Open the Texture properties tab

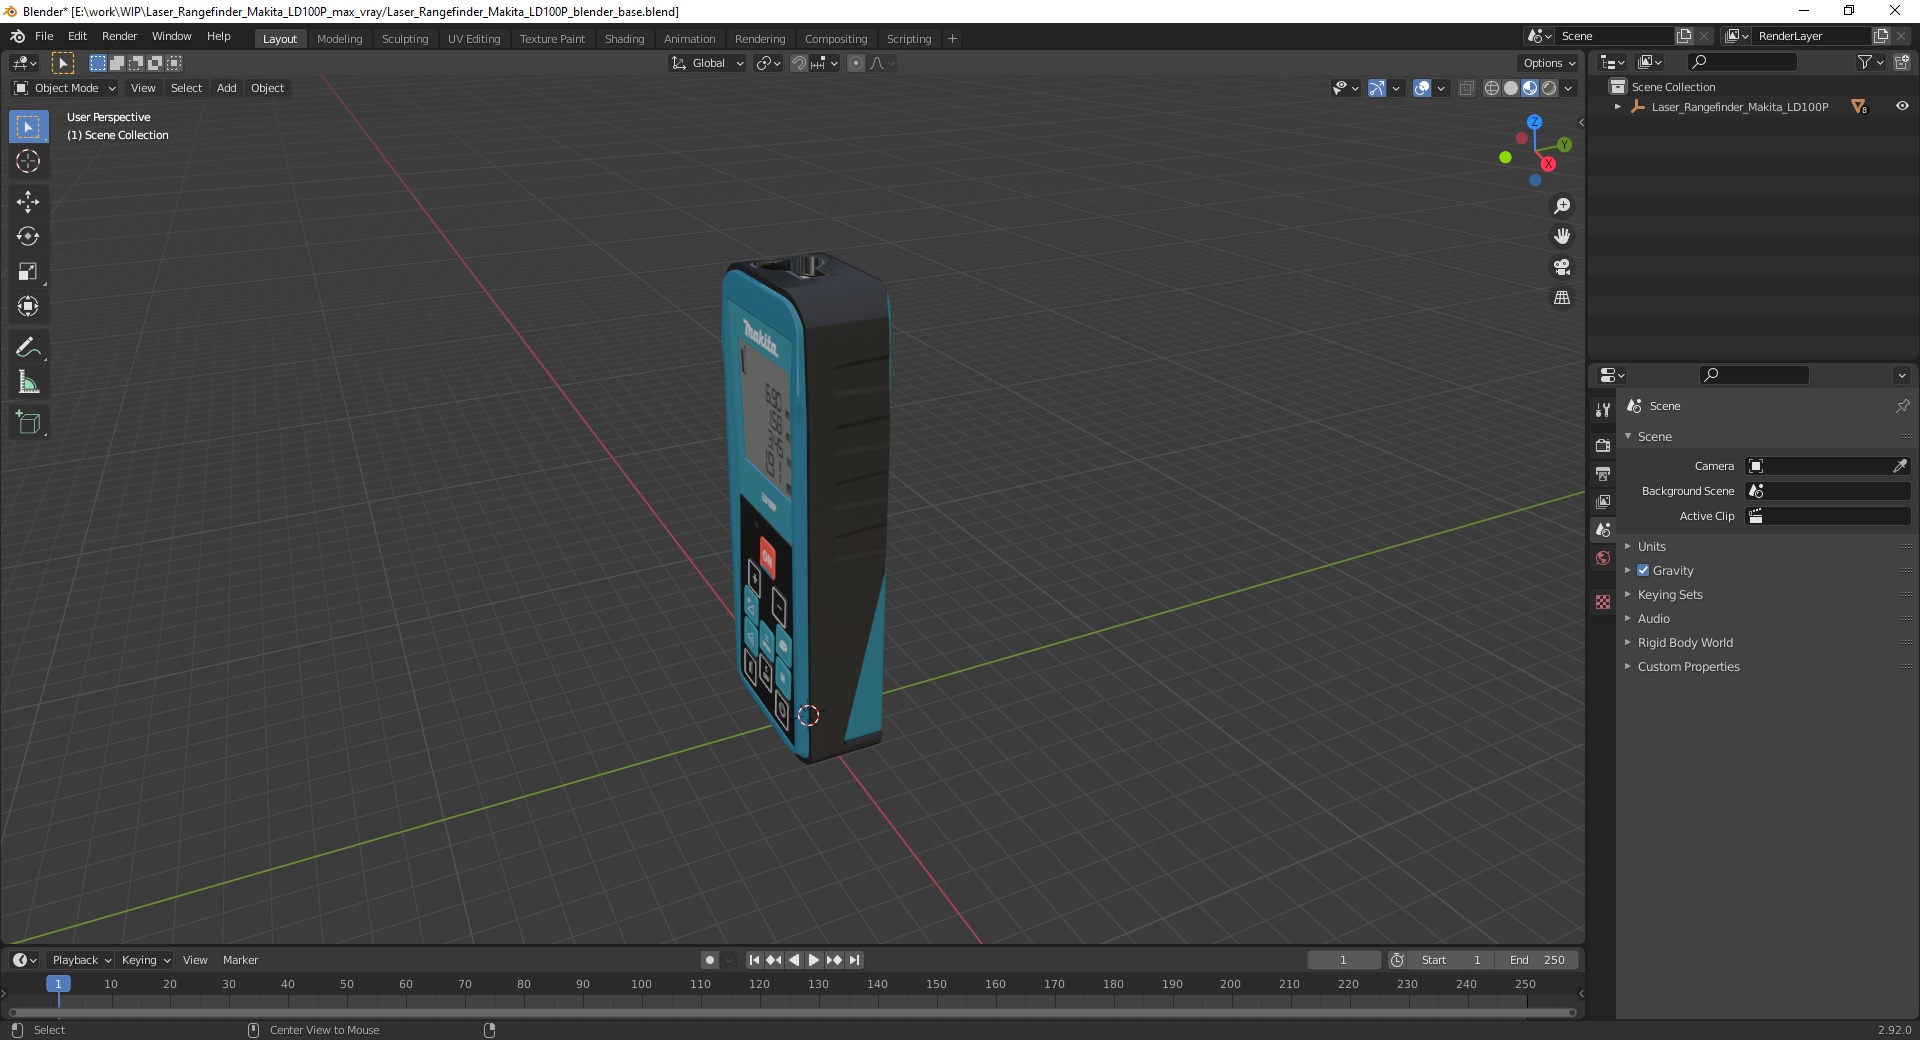click(x=1603, y=602)
